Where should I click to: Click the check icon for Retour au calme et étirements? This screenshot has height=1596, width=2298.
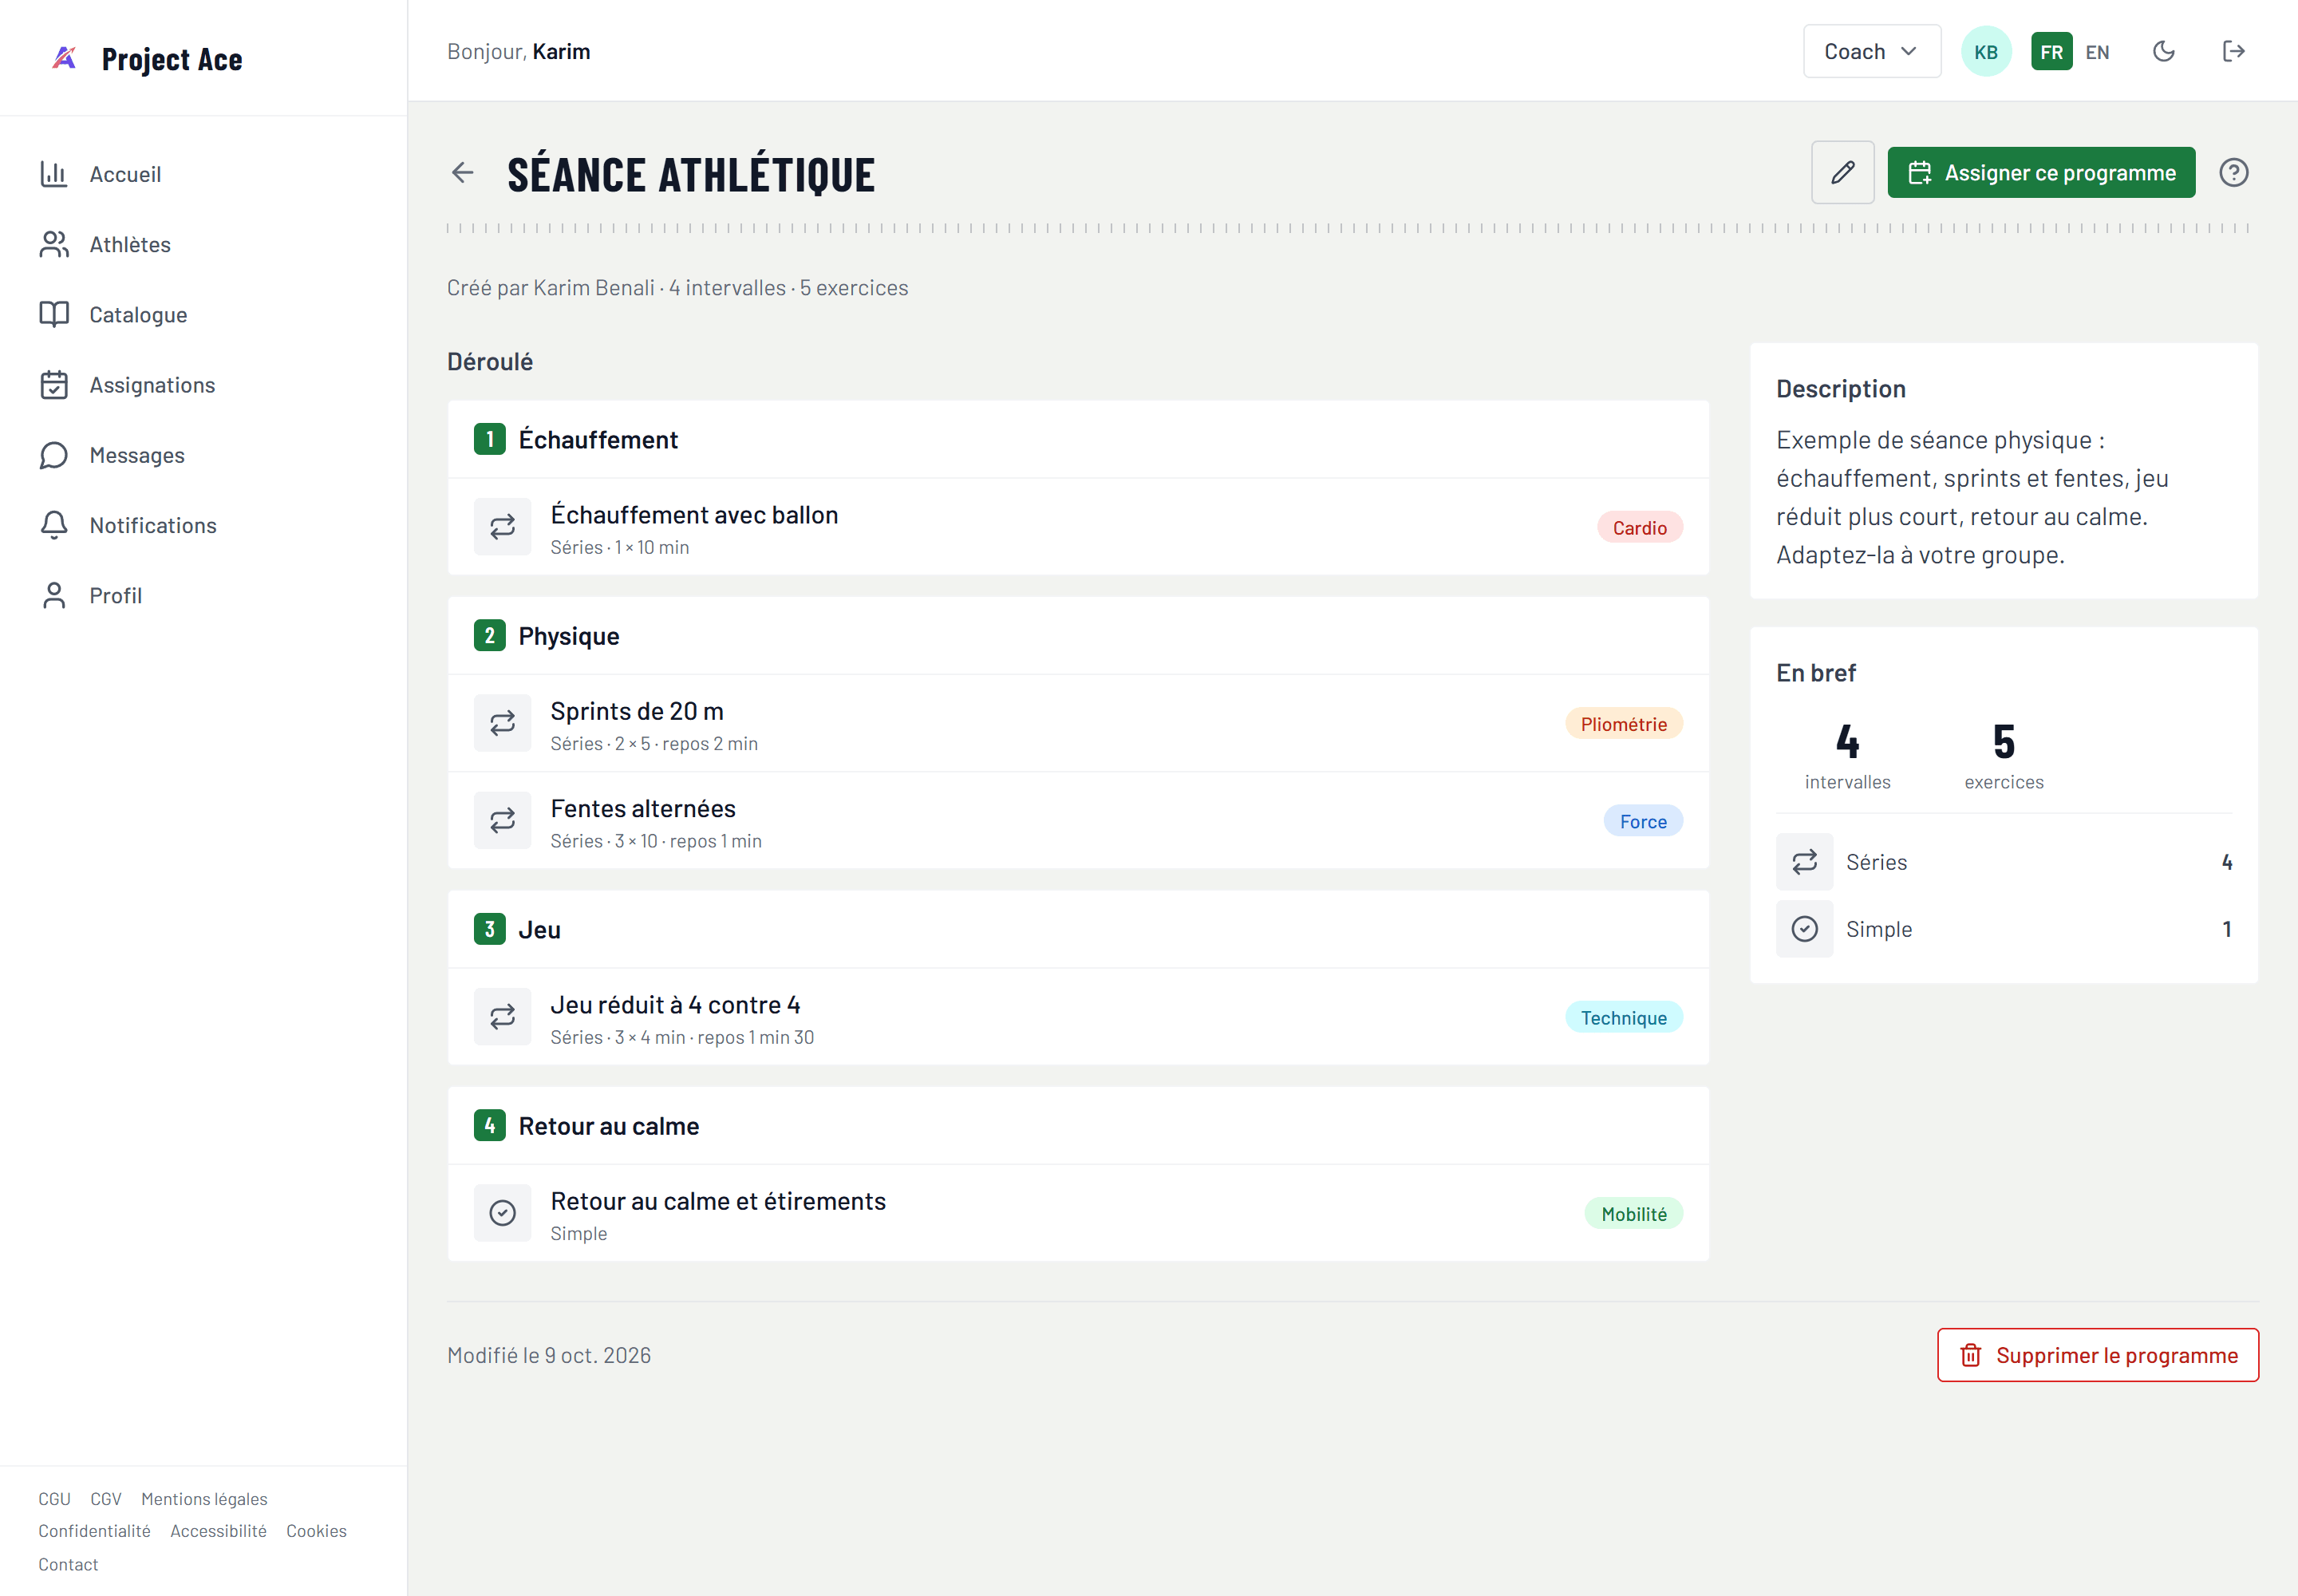point(502,1213)
